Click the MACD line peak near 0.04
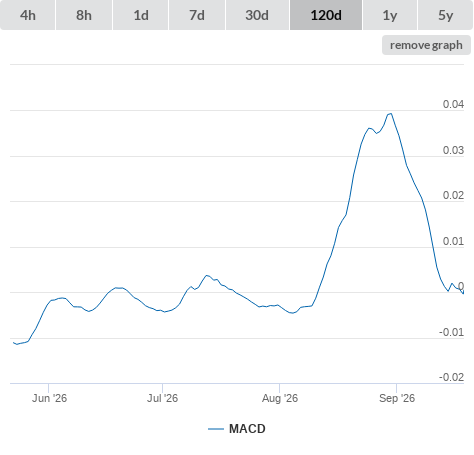474x455 pixels. click(x=390, y=114)
